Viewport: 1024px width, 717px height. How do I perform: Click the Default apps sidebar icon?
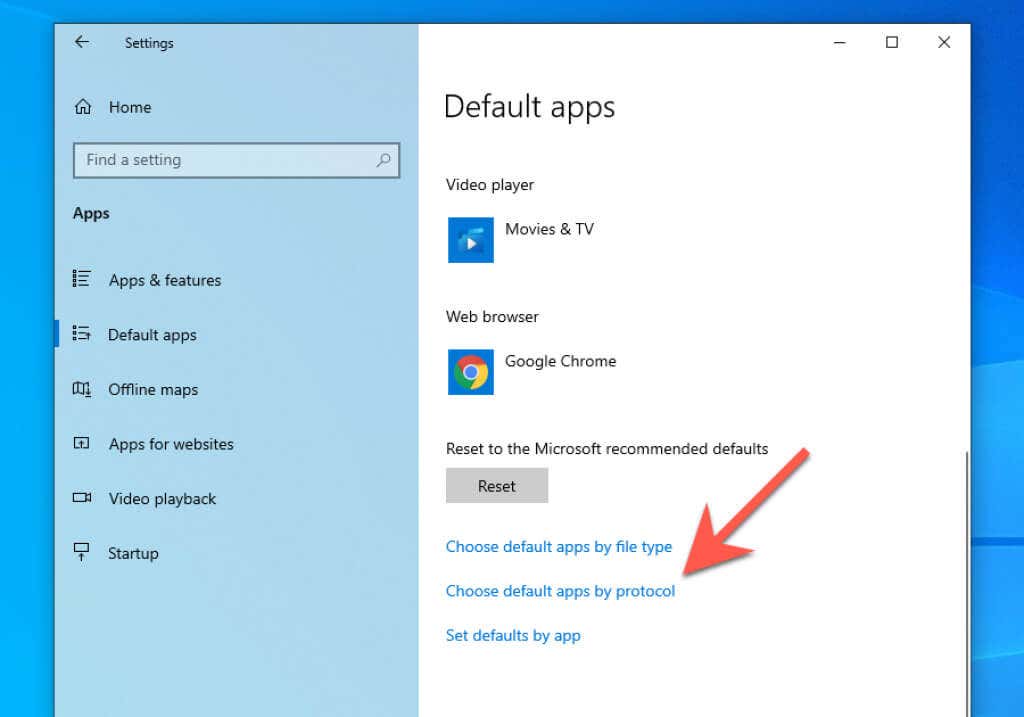82,334
